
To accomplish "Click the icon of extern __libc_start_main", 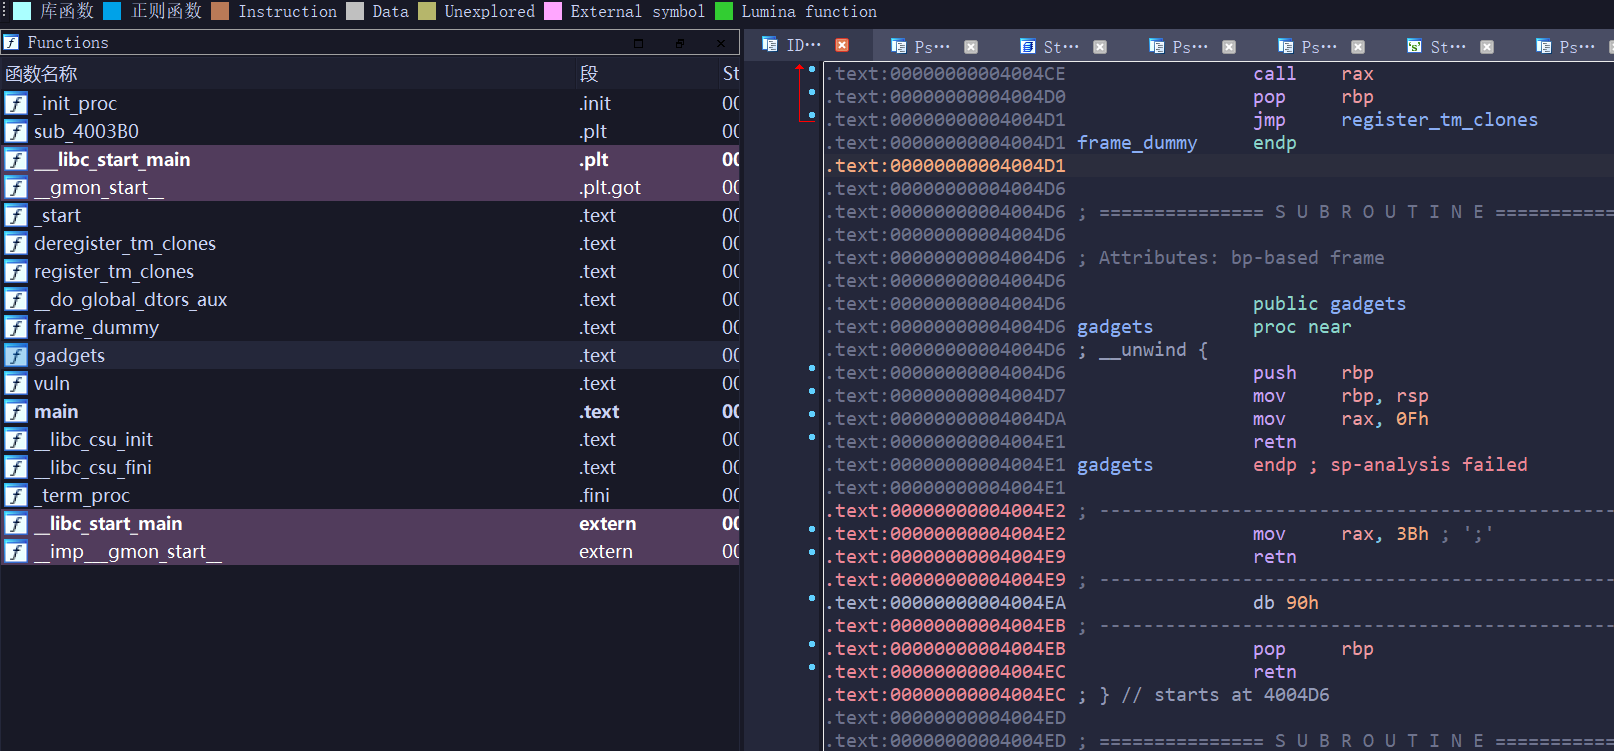I will (x=16, y=523).
